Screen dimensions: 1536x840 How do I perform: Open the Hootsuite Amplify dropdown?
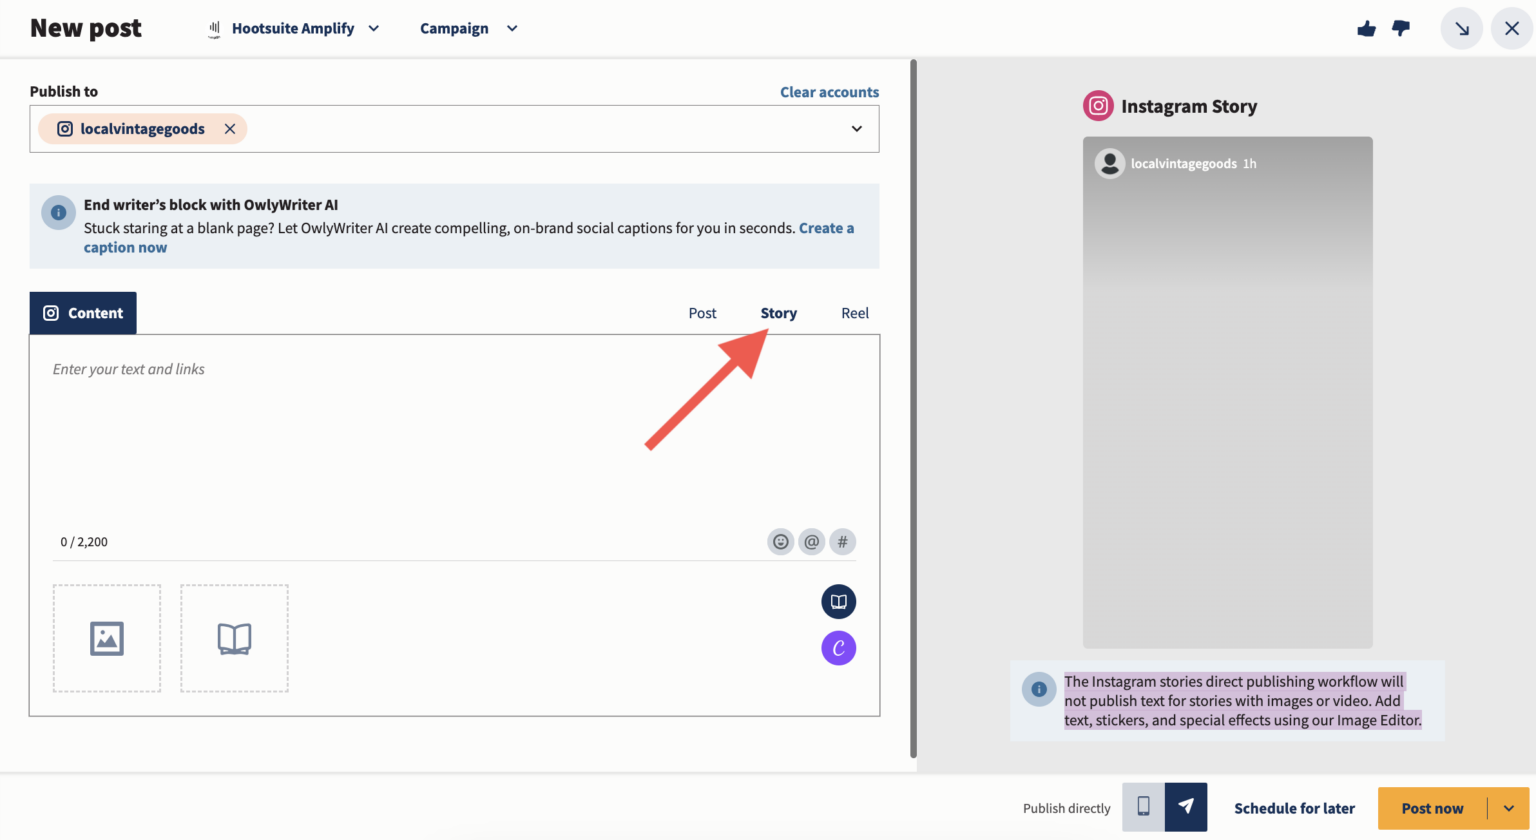tap(295, 29)
